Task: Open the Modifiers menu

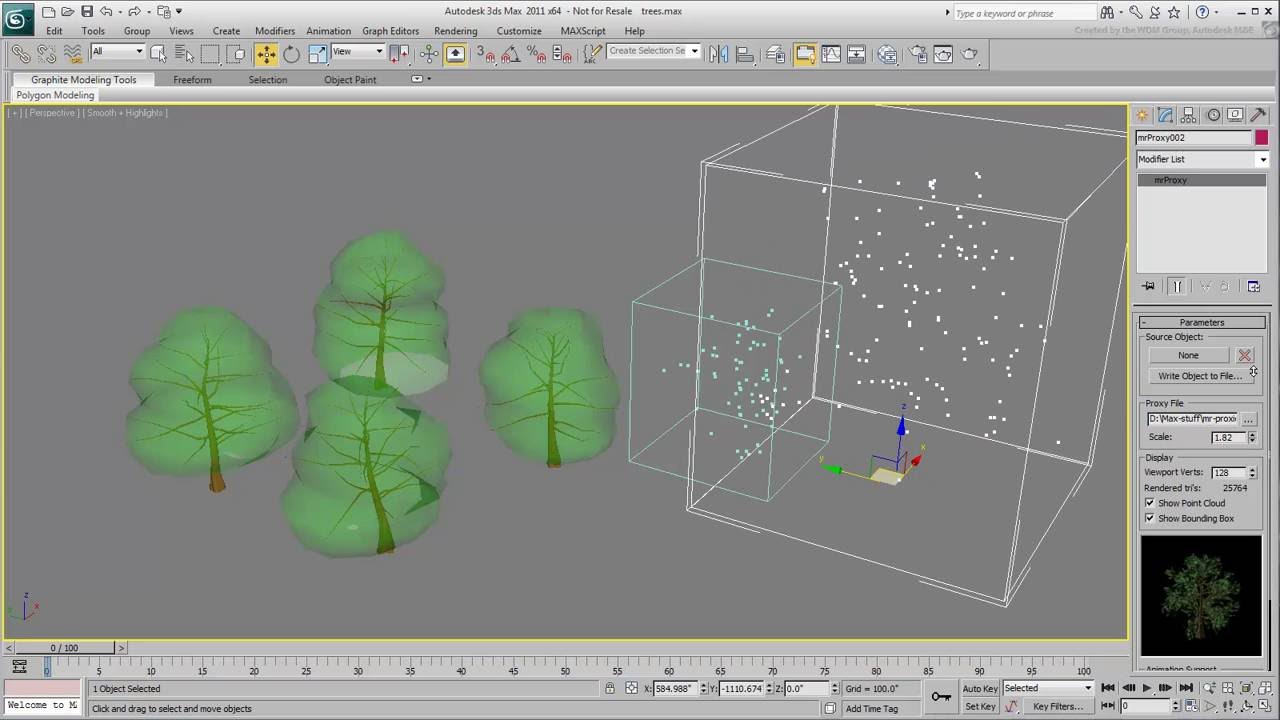Action: coord(275,31)
